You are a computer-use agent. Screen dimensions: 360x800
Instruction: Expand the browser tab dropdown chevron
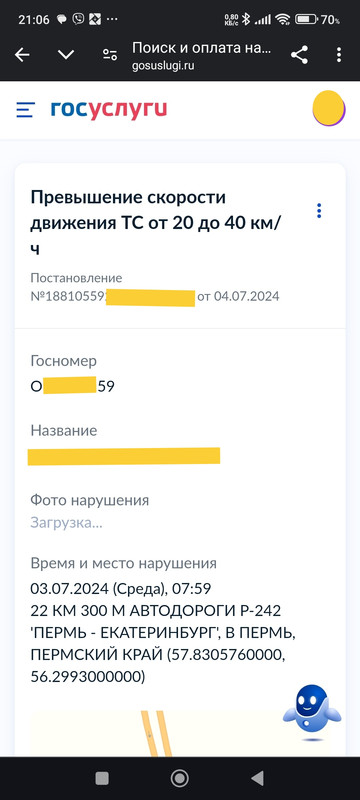click(66, 55)
